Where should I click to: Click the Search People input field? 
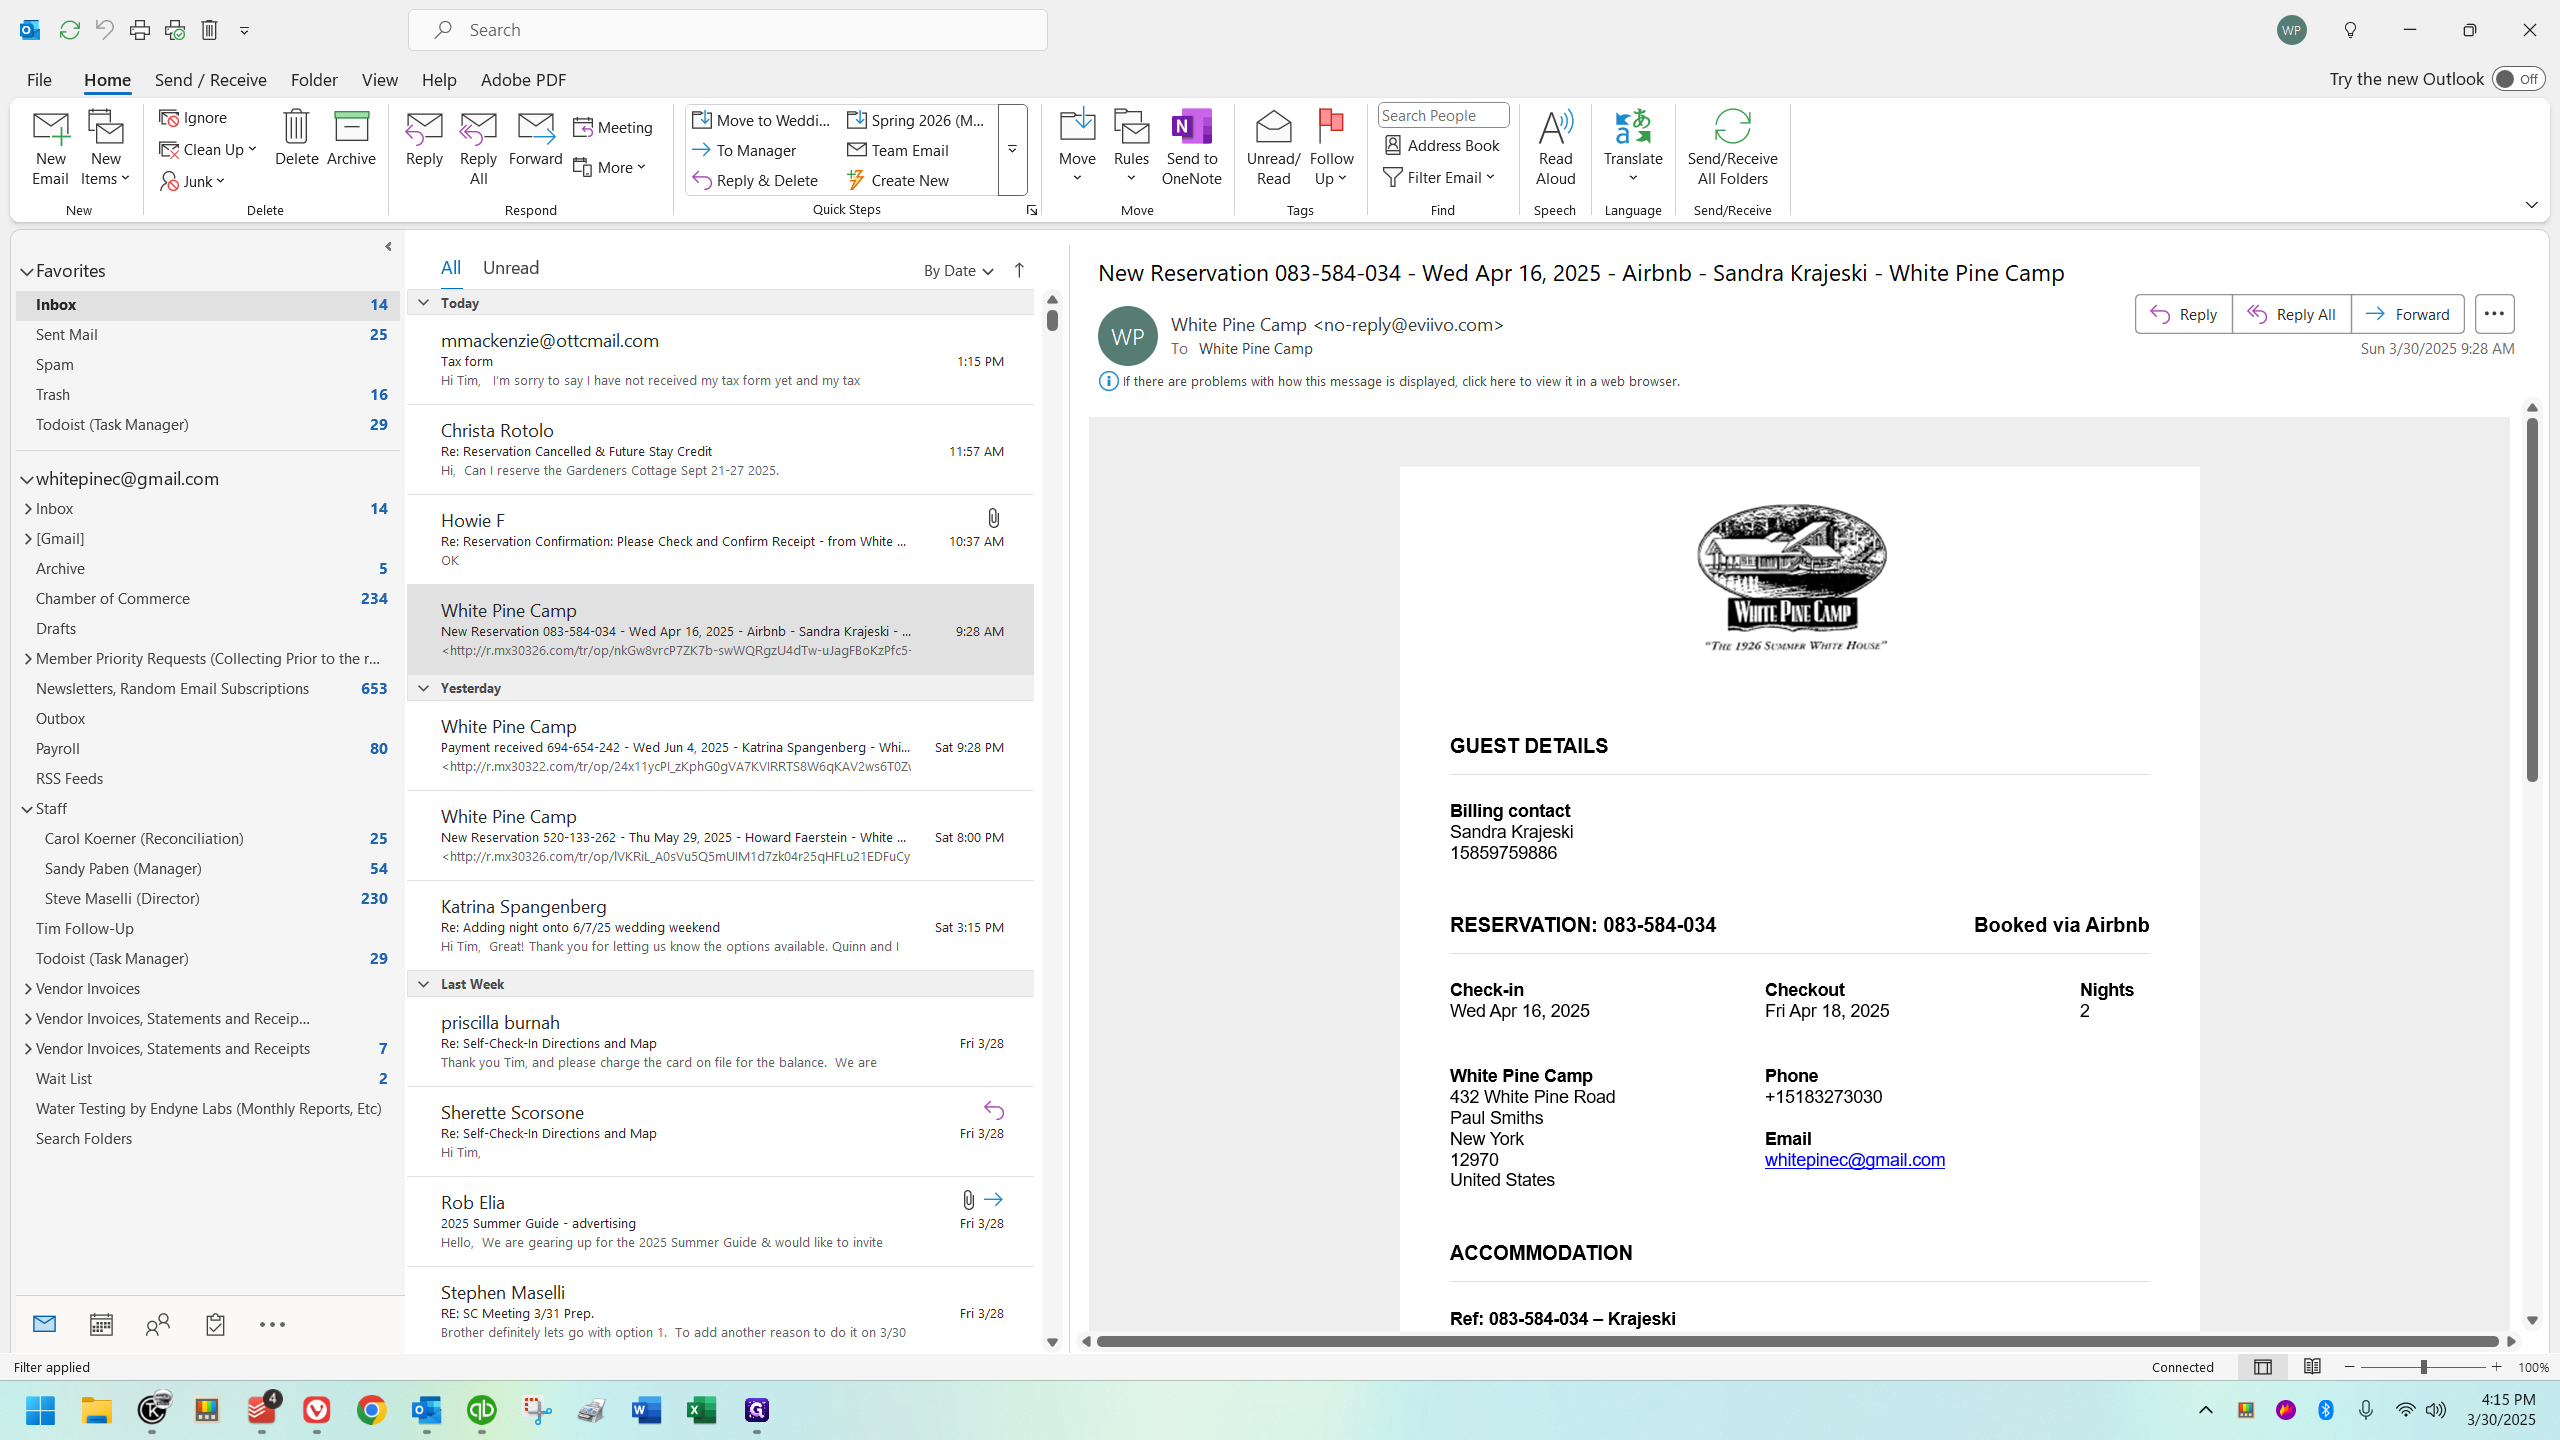pos(1441,116)
